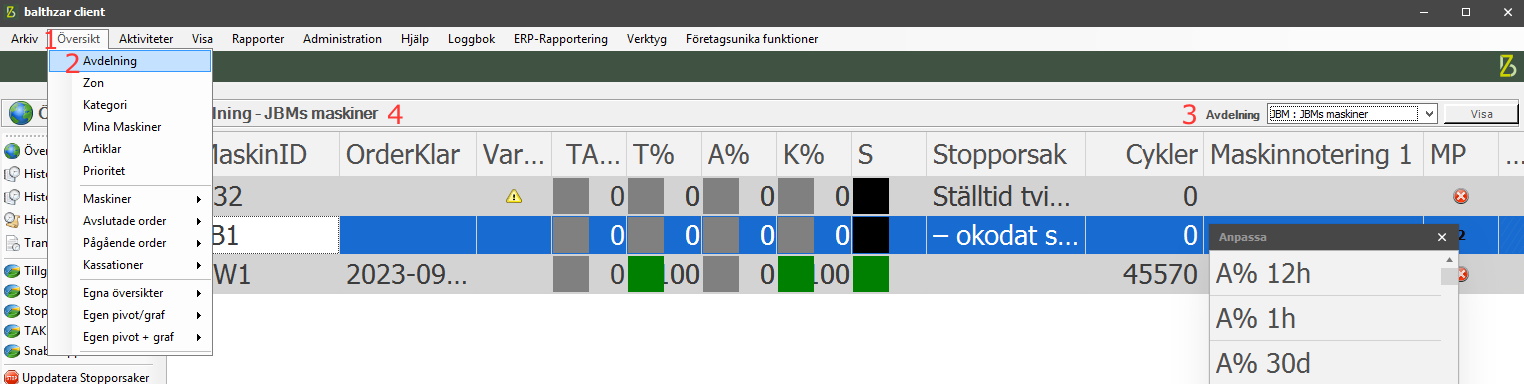Screen dimensions: 1524x384
Task: Open the Verktyg menu
Action: click(647, 39)
